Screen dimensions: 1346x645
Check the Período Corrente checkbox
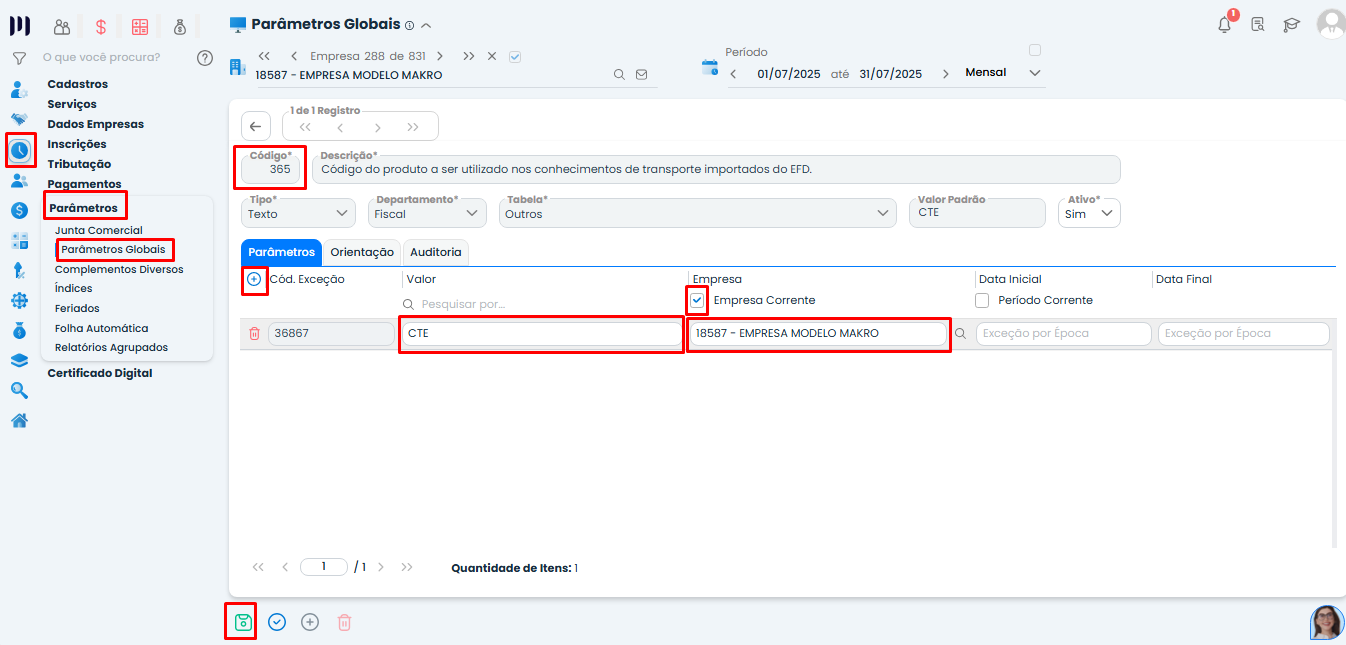[x=982, y=300]
